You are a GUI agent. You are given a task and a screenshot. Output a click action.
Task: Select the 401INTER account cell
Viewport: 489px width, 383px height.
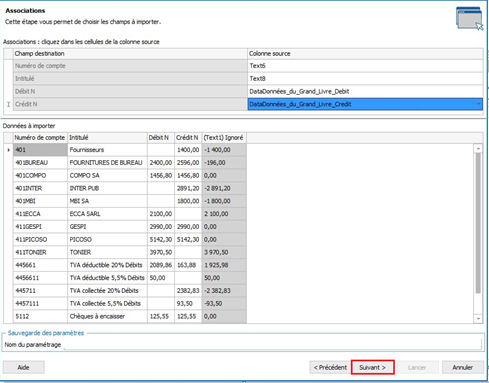pos(40,188)
